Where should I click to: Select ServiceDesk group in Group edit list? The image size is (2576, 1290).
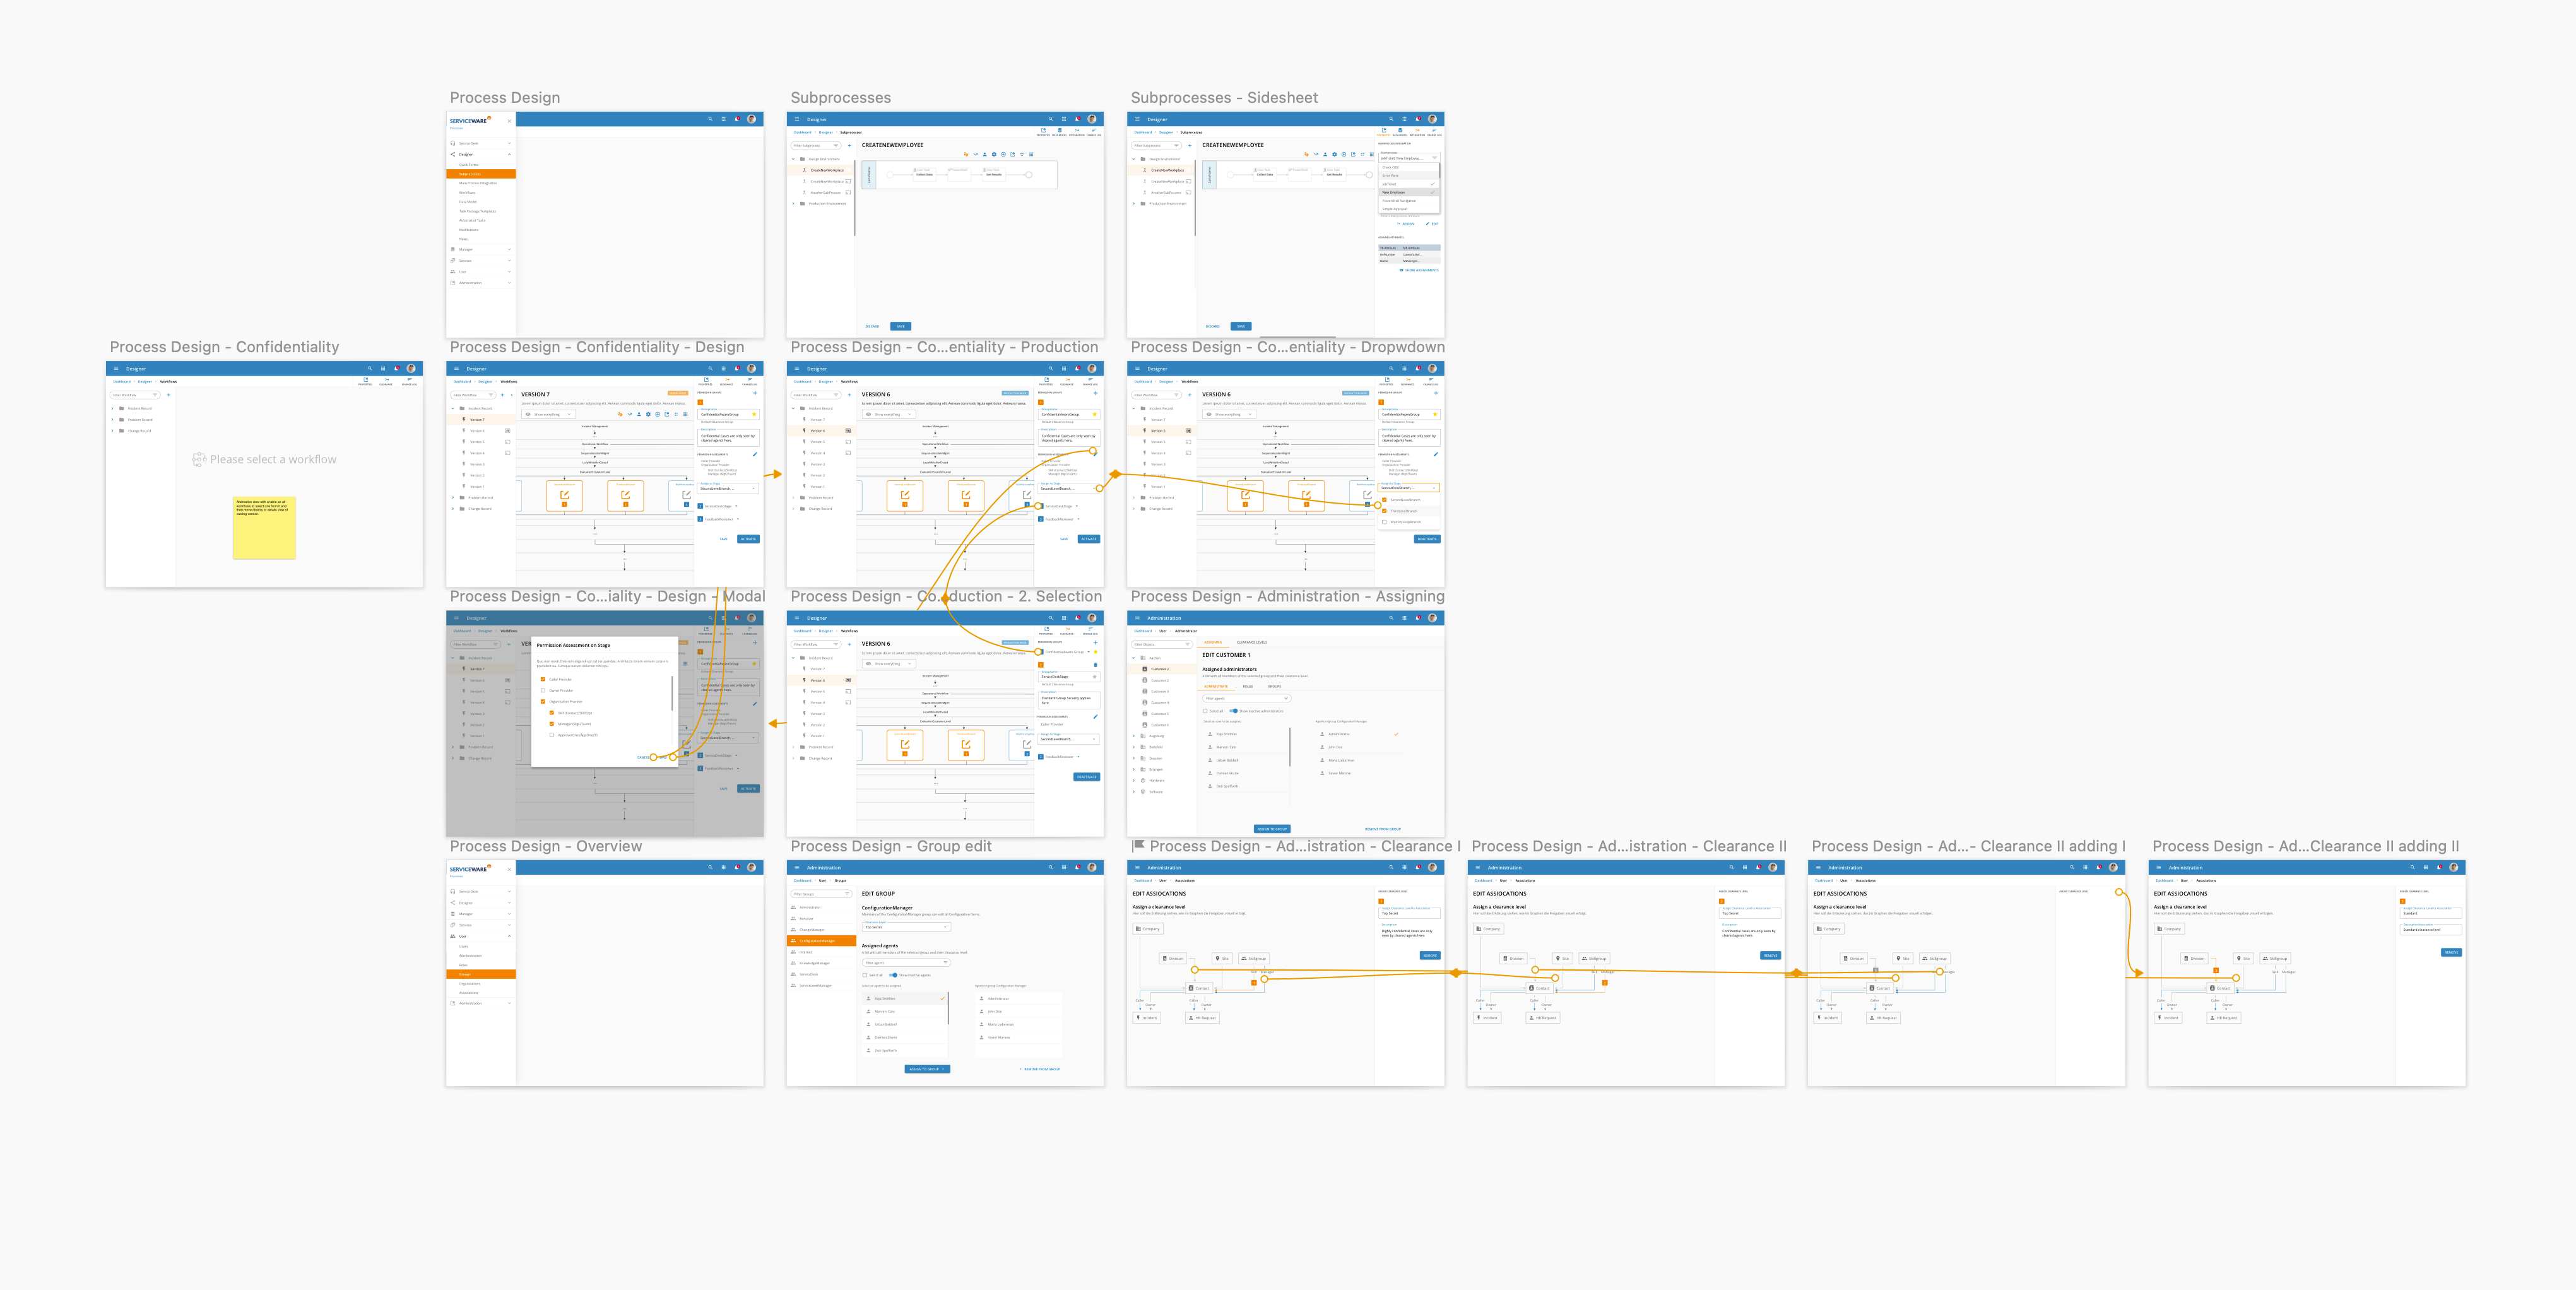[808, 974]
